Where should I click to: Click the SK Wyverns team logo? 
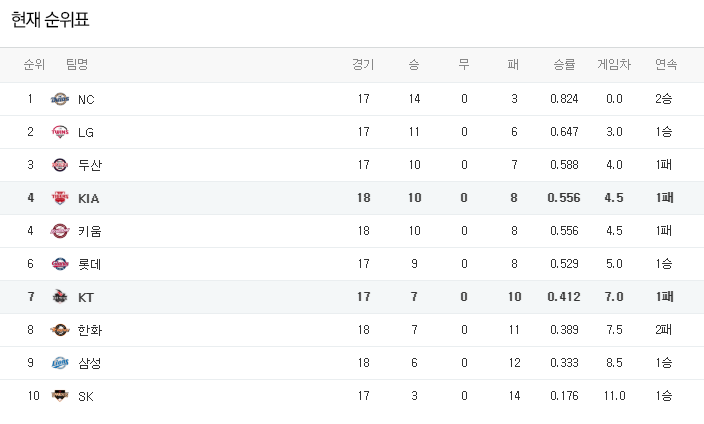[60, 396]
